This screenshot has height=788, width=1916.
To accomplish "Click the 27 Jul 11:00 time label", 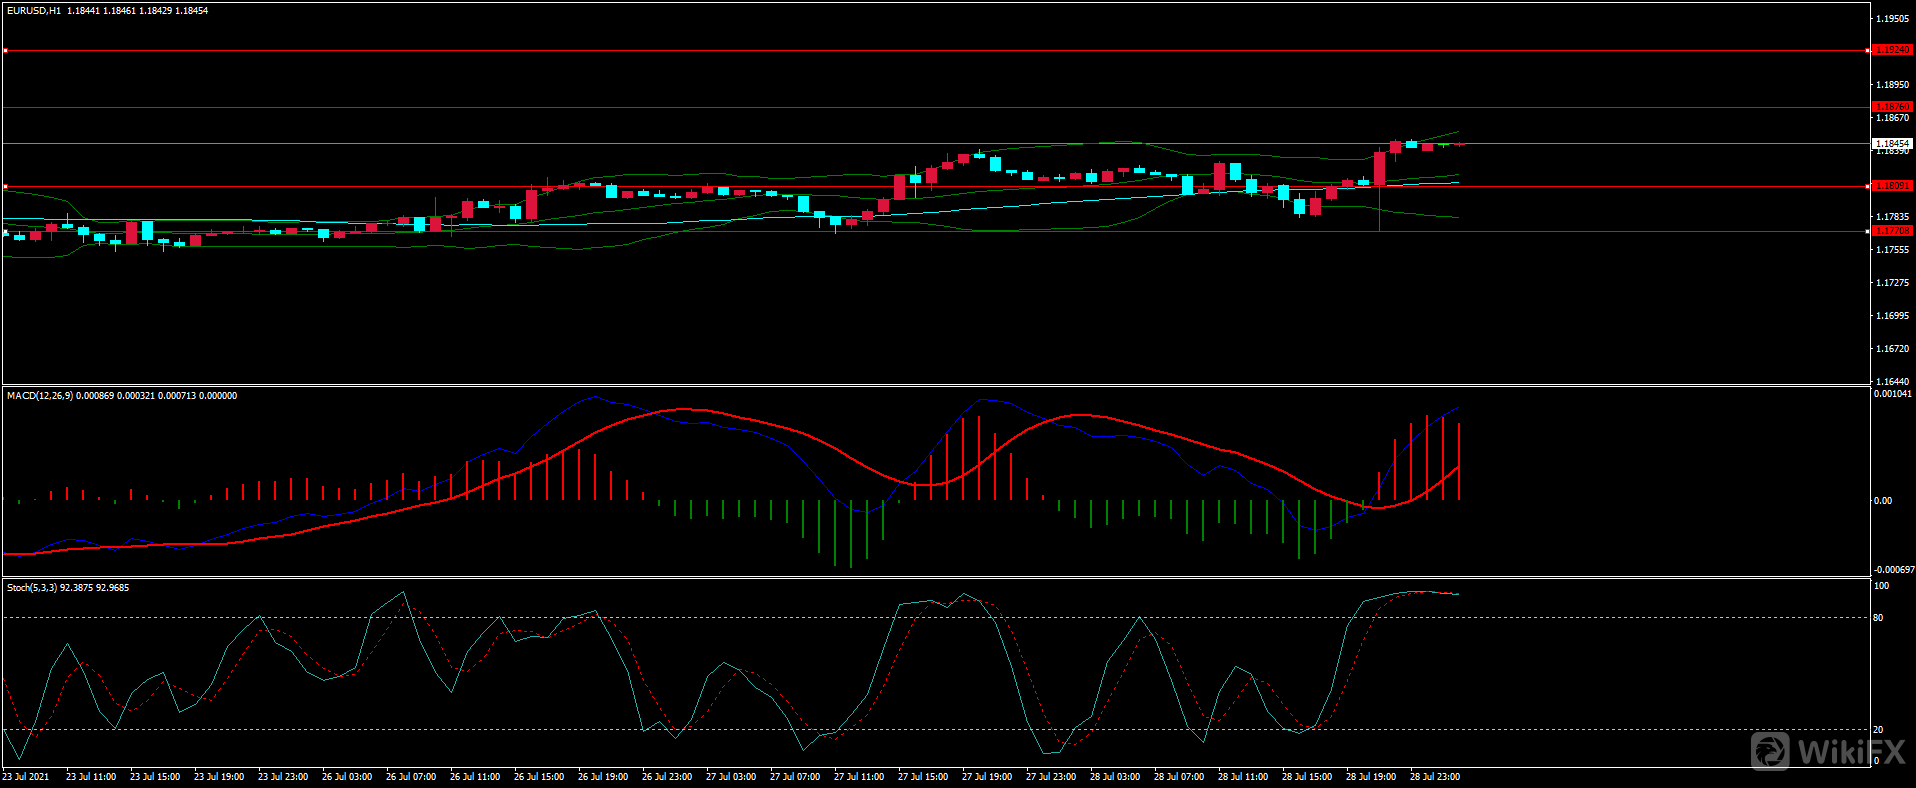I will click(858, 777).
